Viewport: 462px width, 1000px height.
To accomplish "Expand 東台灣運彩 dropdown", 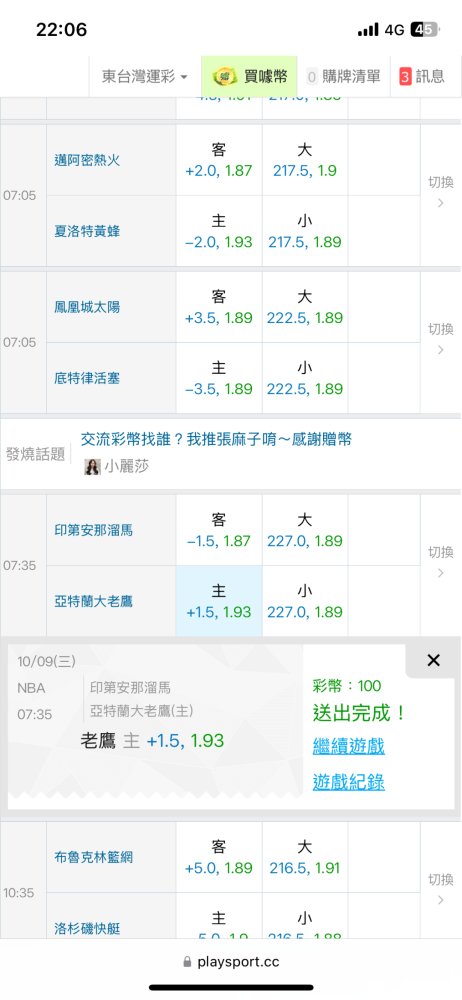I will tap(145, 77).
